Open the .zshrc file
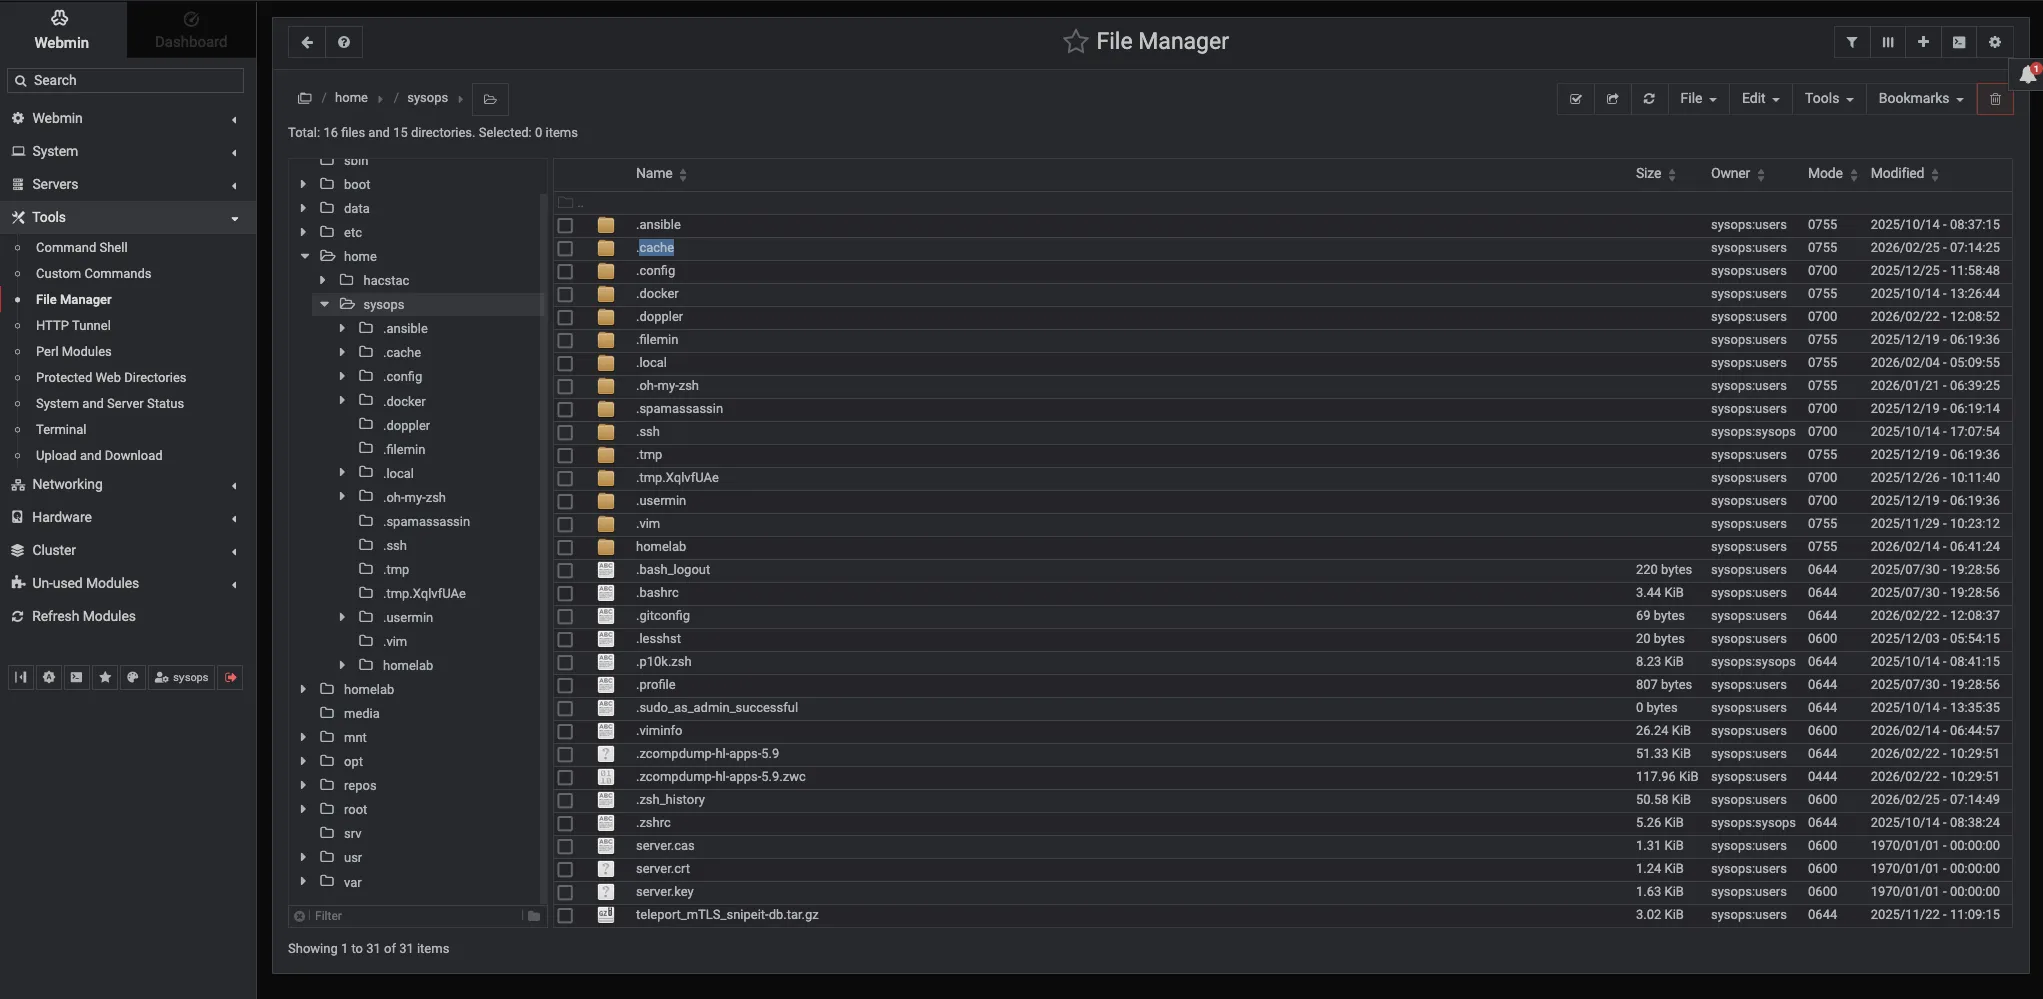 tap(654, 823)
